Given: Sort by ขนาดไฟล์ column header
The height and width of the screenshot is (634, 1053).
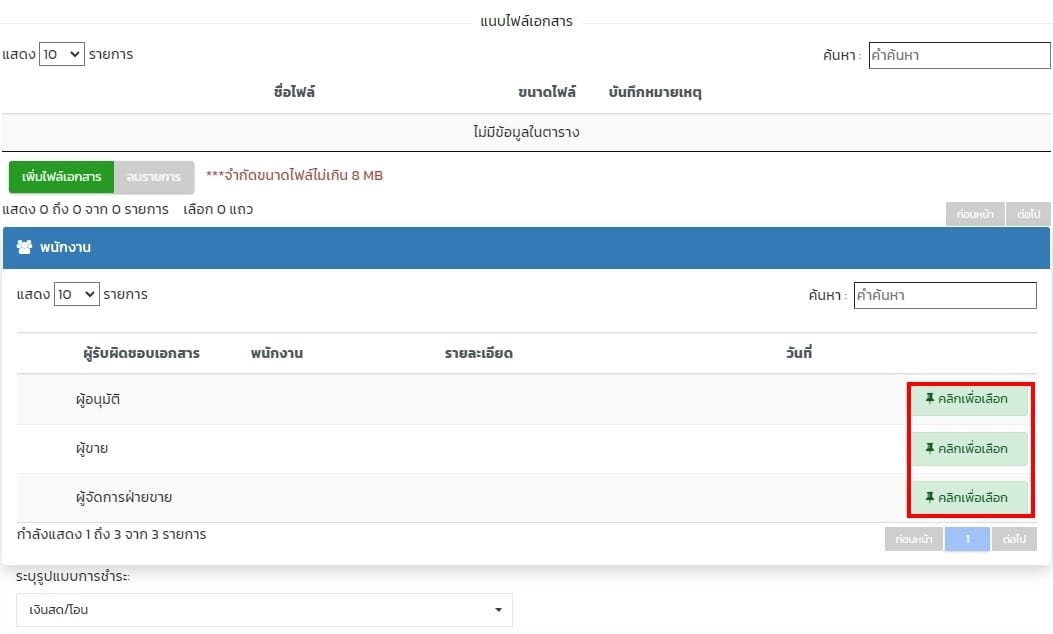Looking at the screenshot, I should pyautogui.click(x=547, y=92).
